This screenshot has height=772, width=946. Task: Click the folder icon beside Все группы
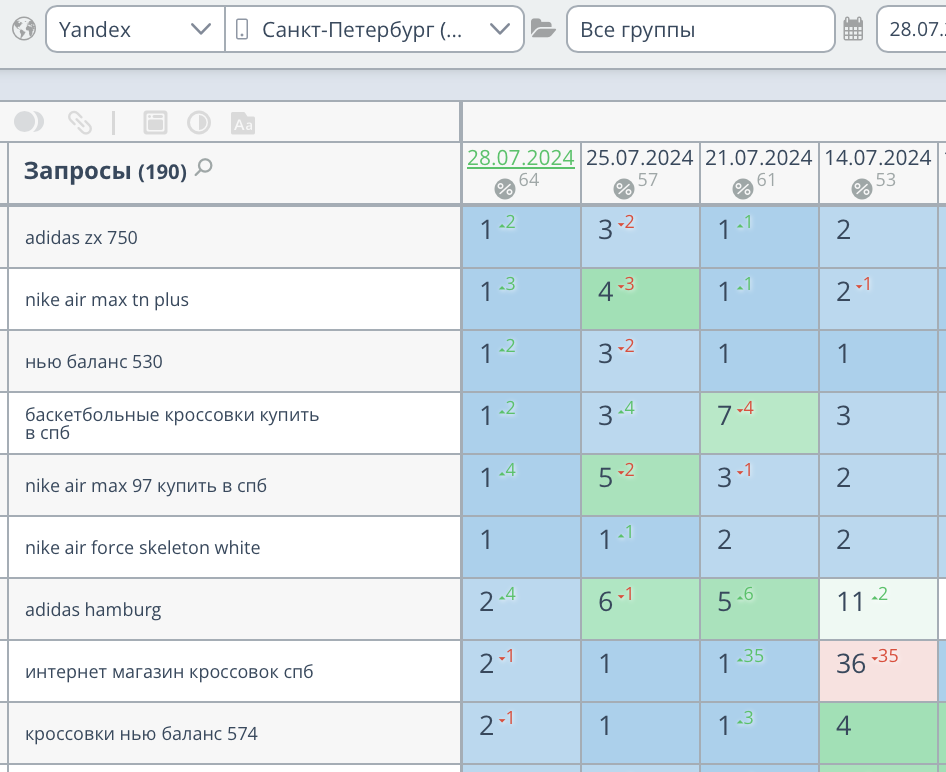(x=543, y=29)
